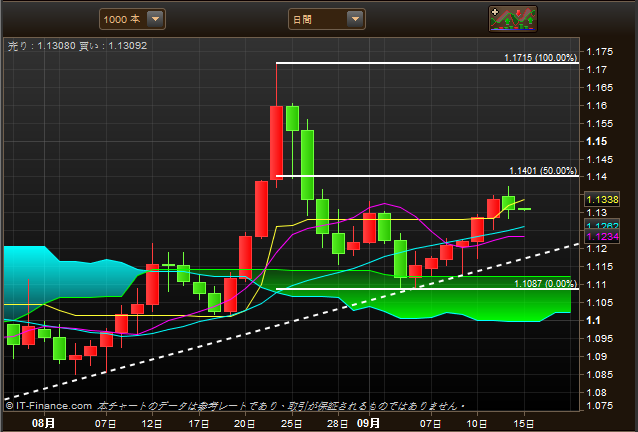Viewport: 638px width, 432px height.
Task: Click the 1.075 price axis label
Action: pyautogui.click(x=599, y=406)
